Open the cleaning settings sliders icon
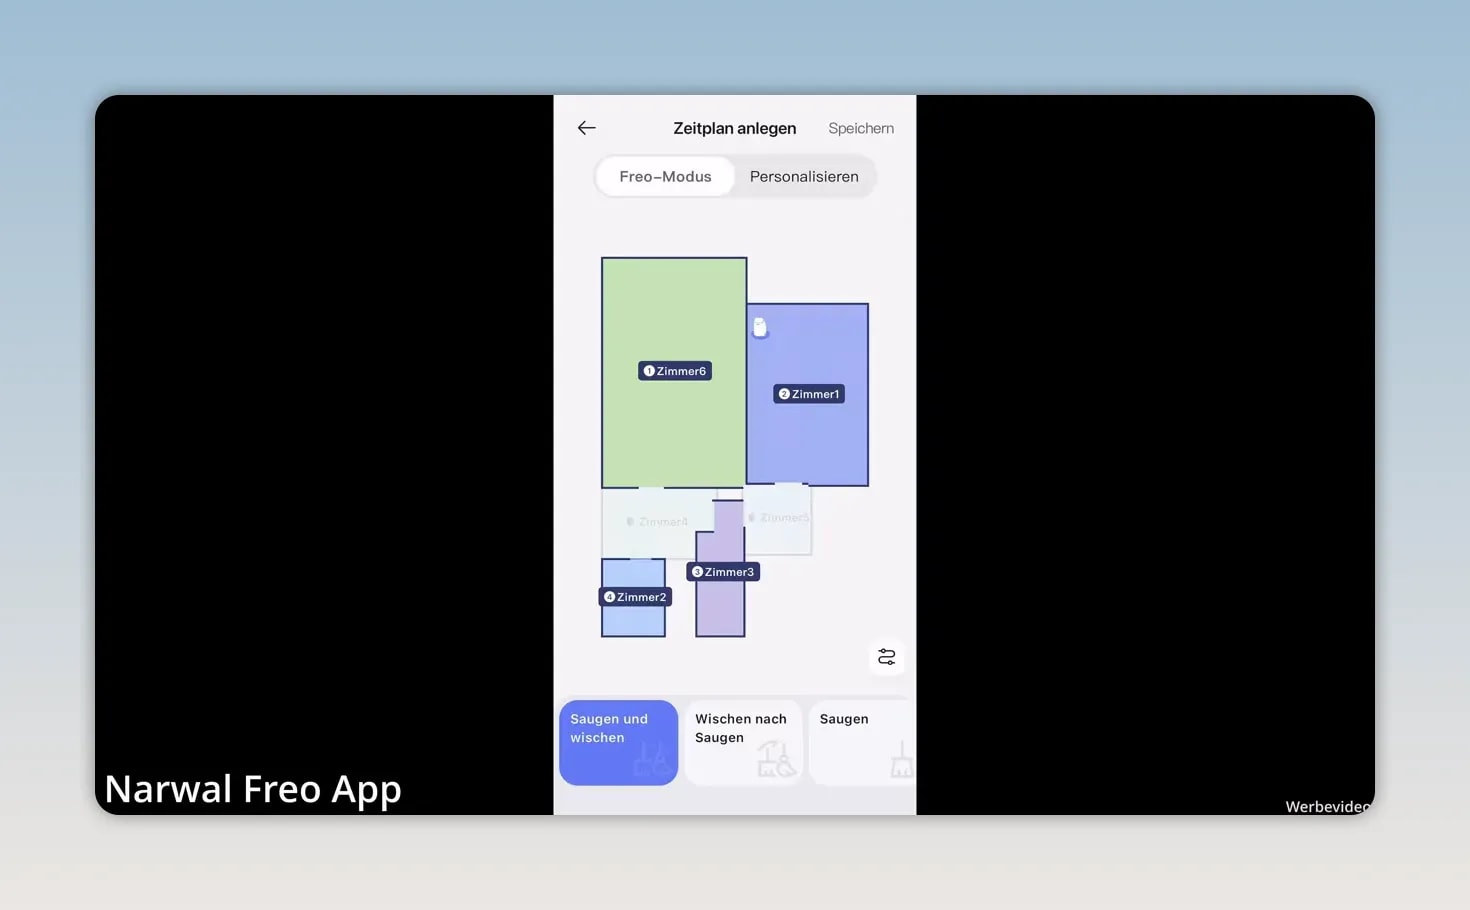Viewport: 1470px width, 910px height. (886, 657)
